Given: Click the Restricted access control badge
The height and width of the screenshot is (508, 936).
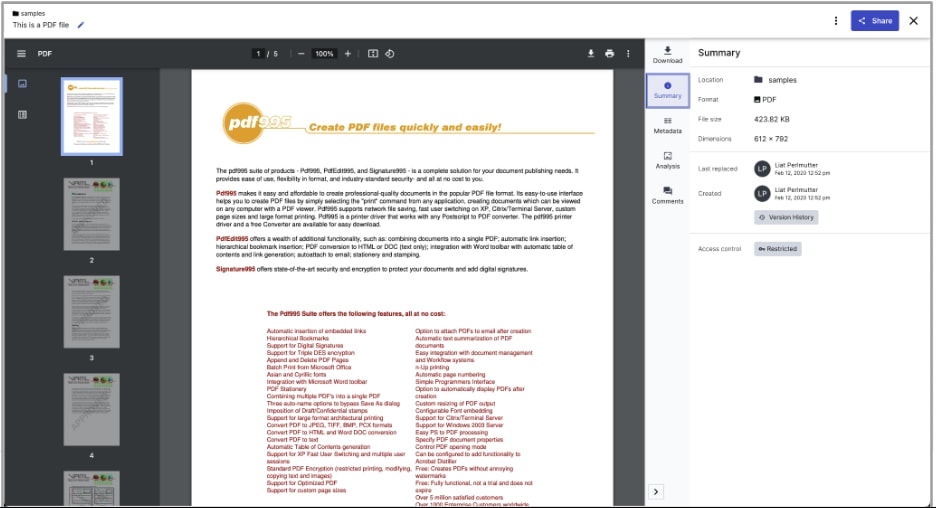Looking at the screenshot, I should click(777, 249).
